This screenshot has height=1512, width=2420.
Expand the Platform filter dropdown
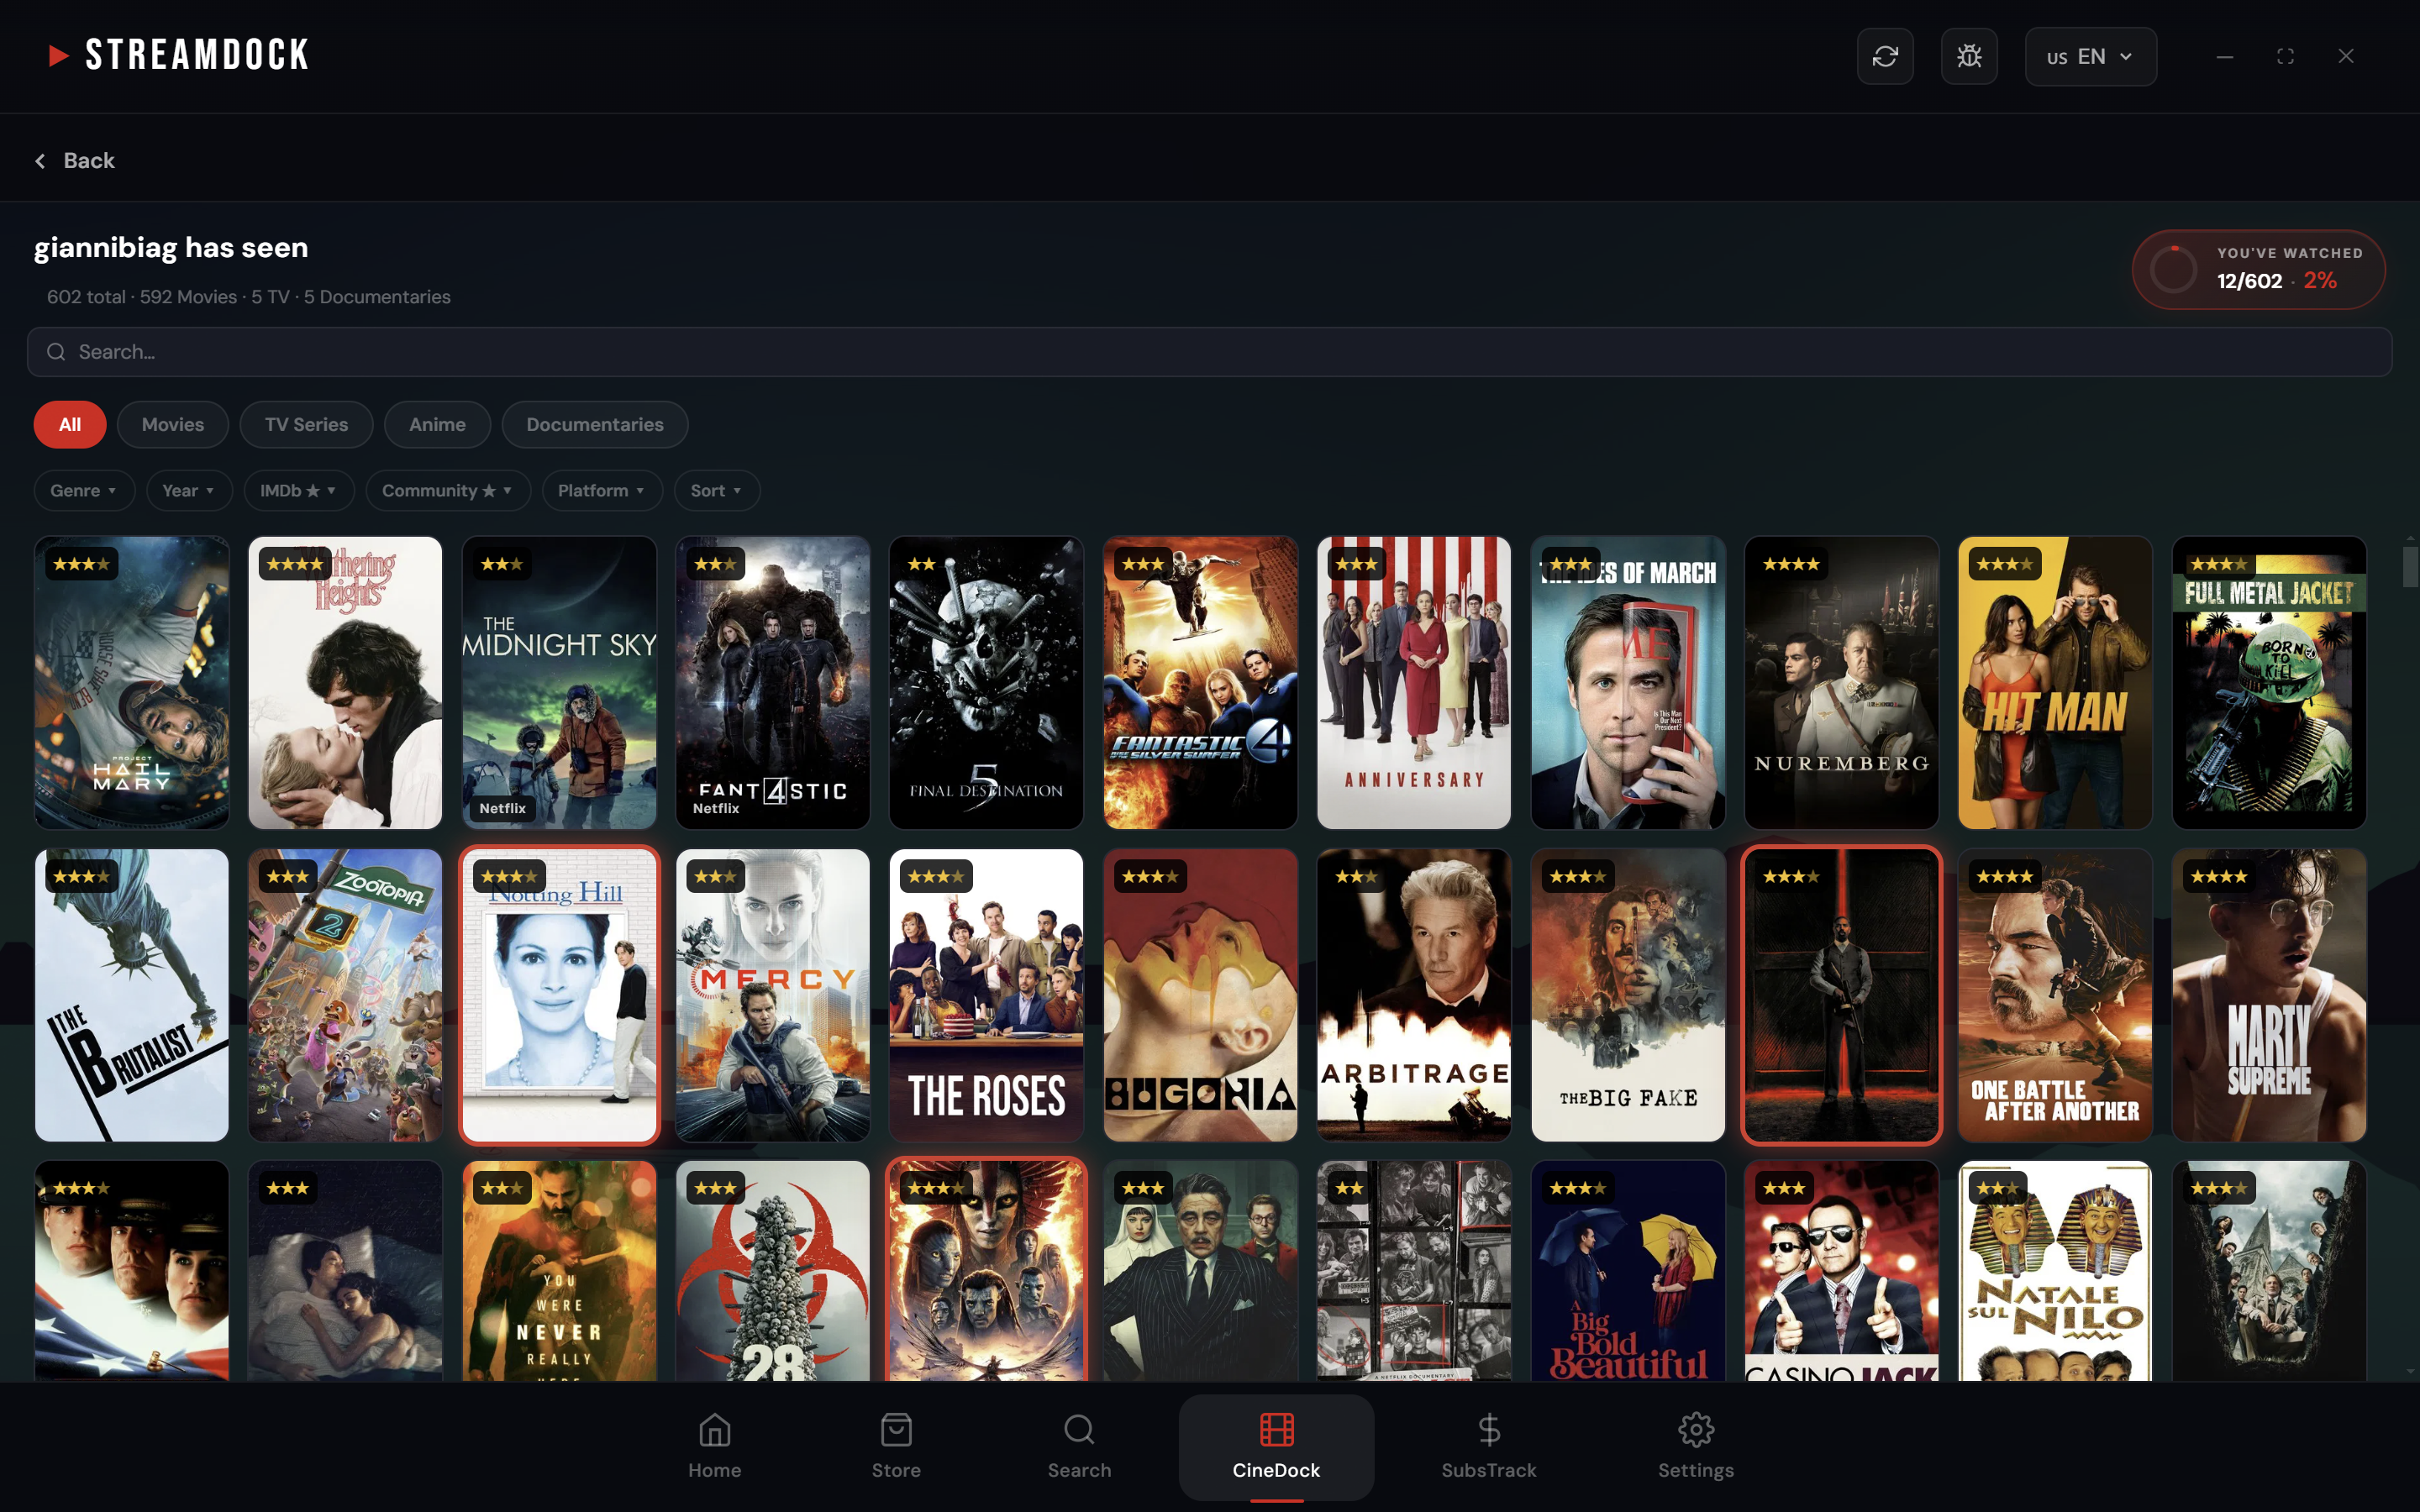602,491
